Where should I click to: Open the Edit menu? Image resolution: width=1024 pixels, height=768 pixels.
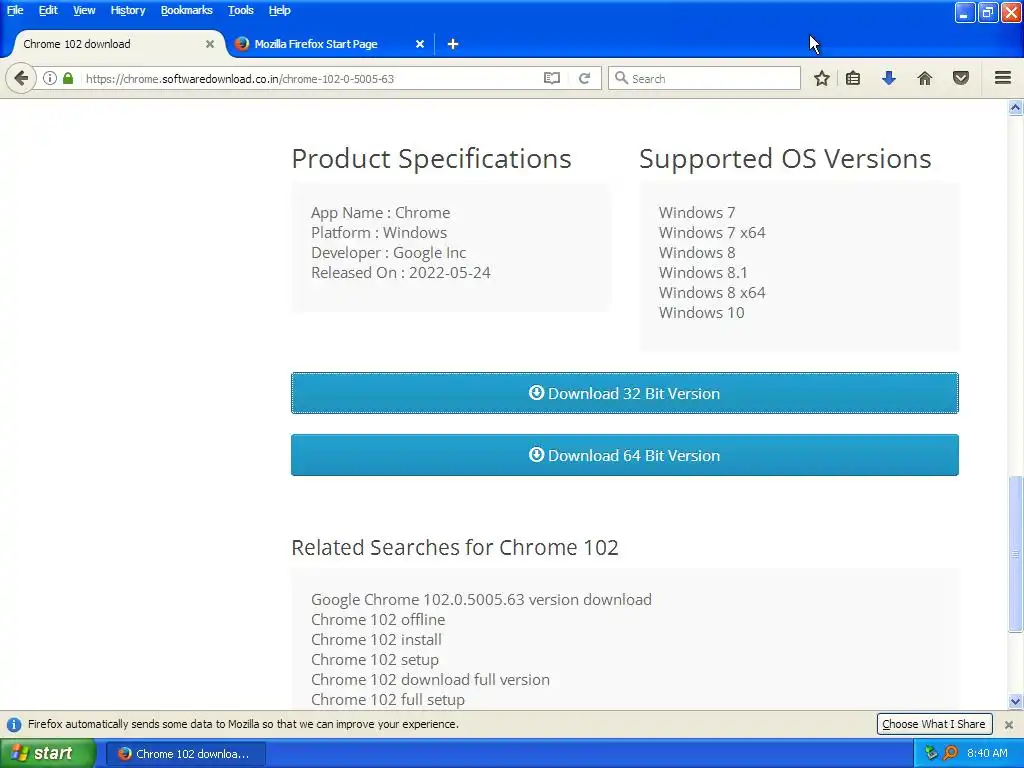[48, 10]
